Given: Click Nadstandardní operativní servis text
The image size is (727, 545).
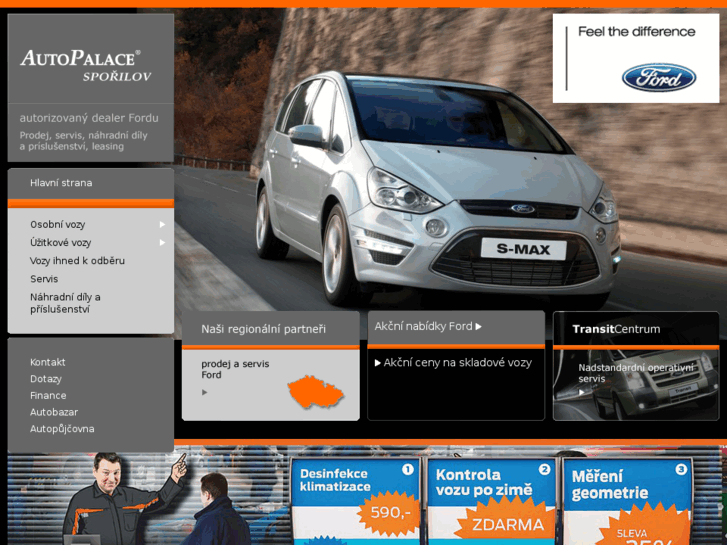Looking at the screenshot, I should 636,373.
